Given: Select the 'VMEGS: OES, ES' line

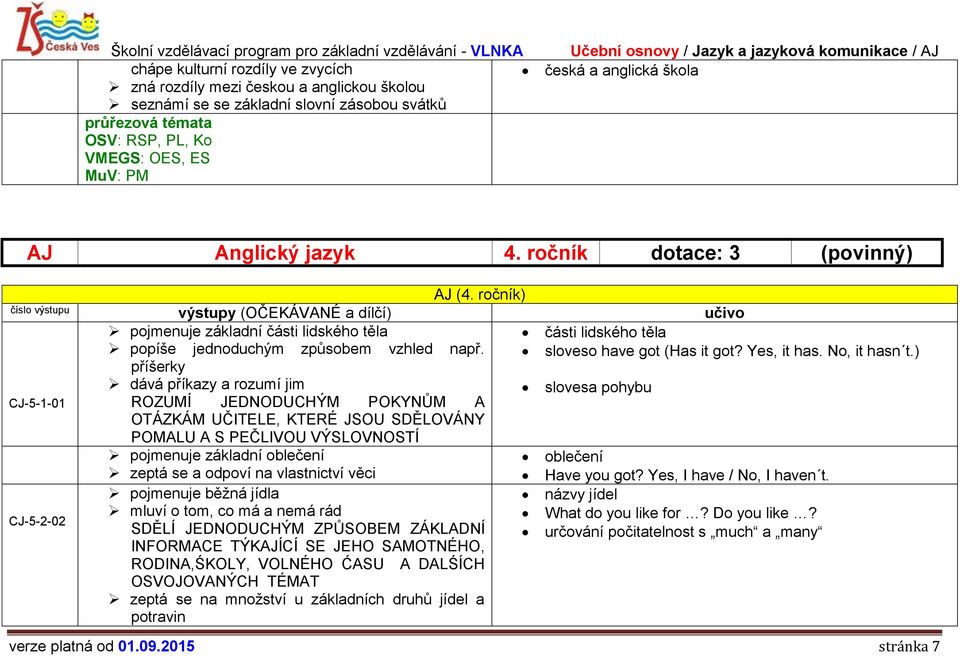Looking at the screenshot, I should [147, 158].
